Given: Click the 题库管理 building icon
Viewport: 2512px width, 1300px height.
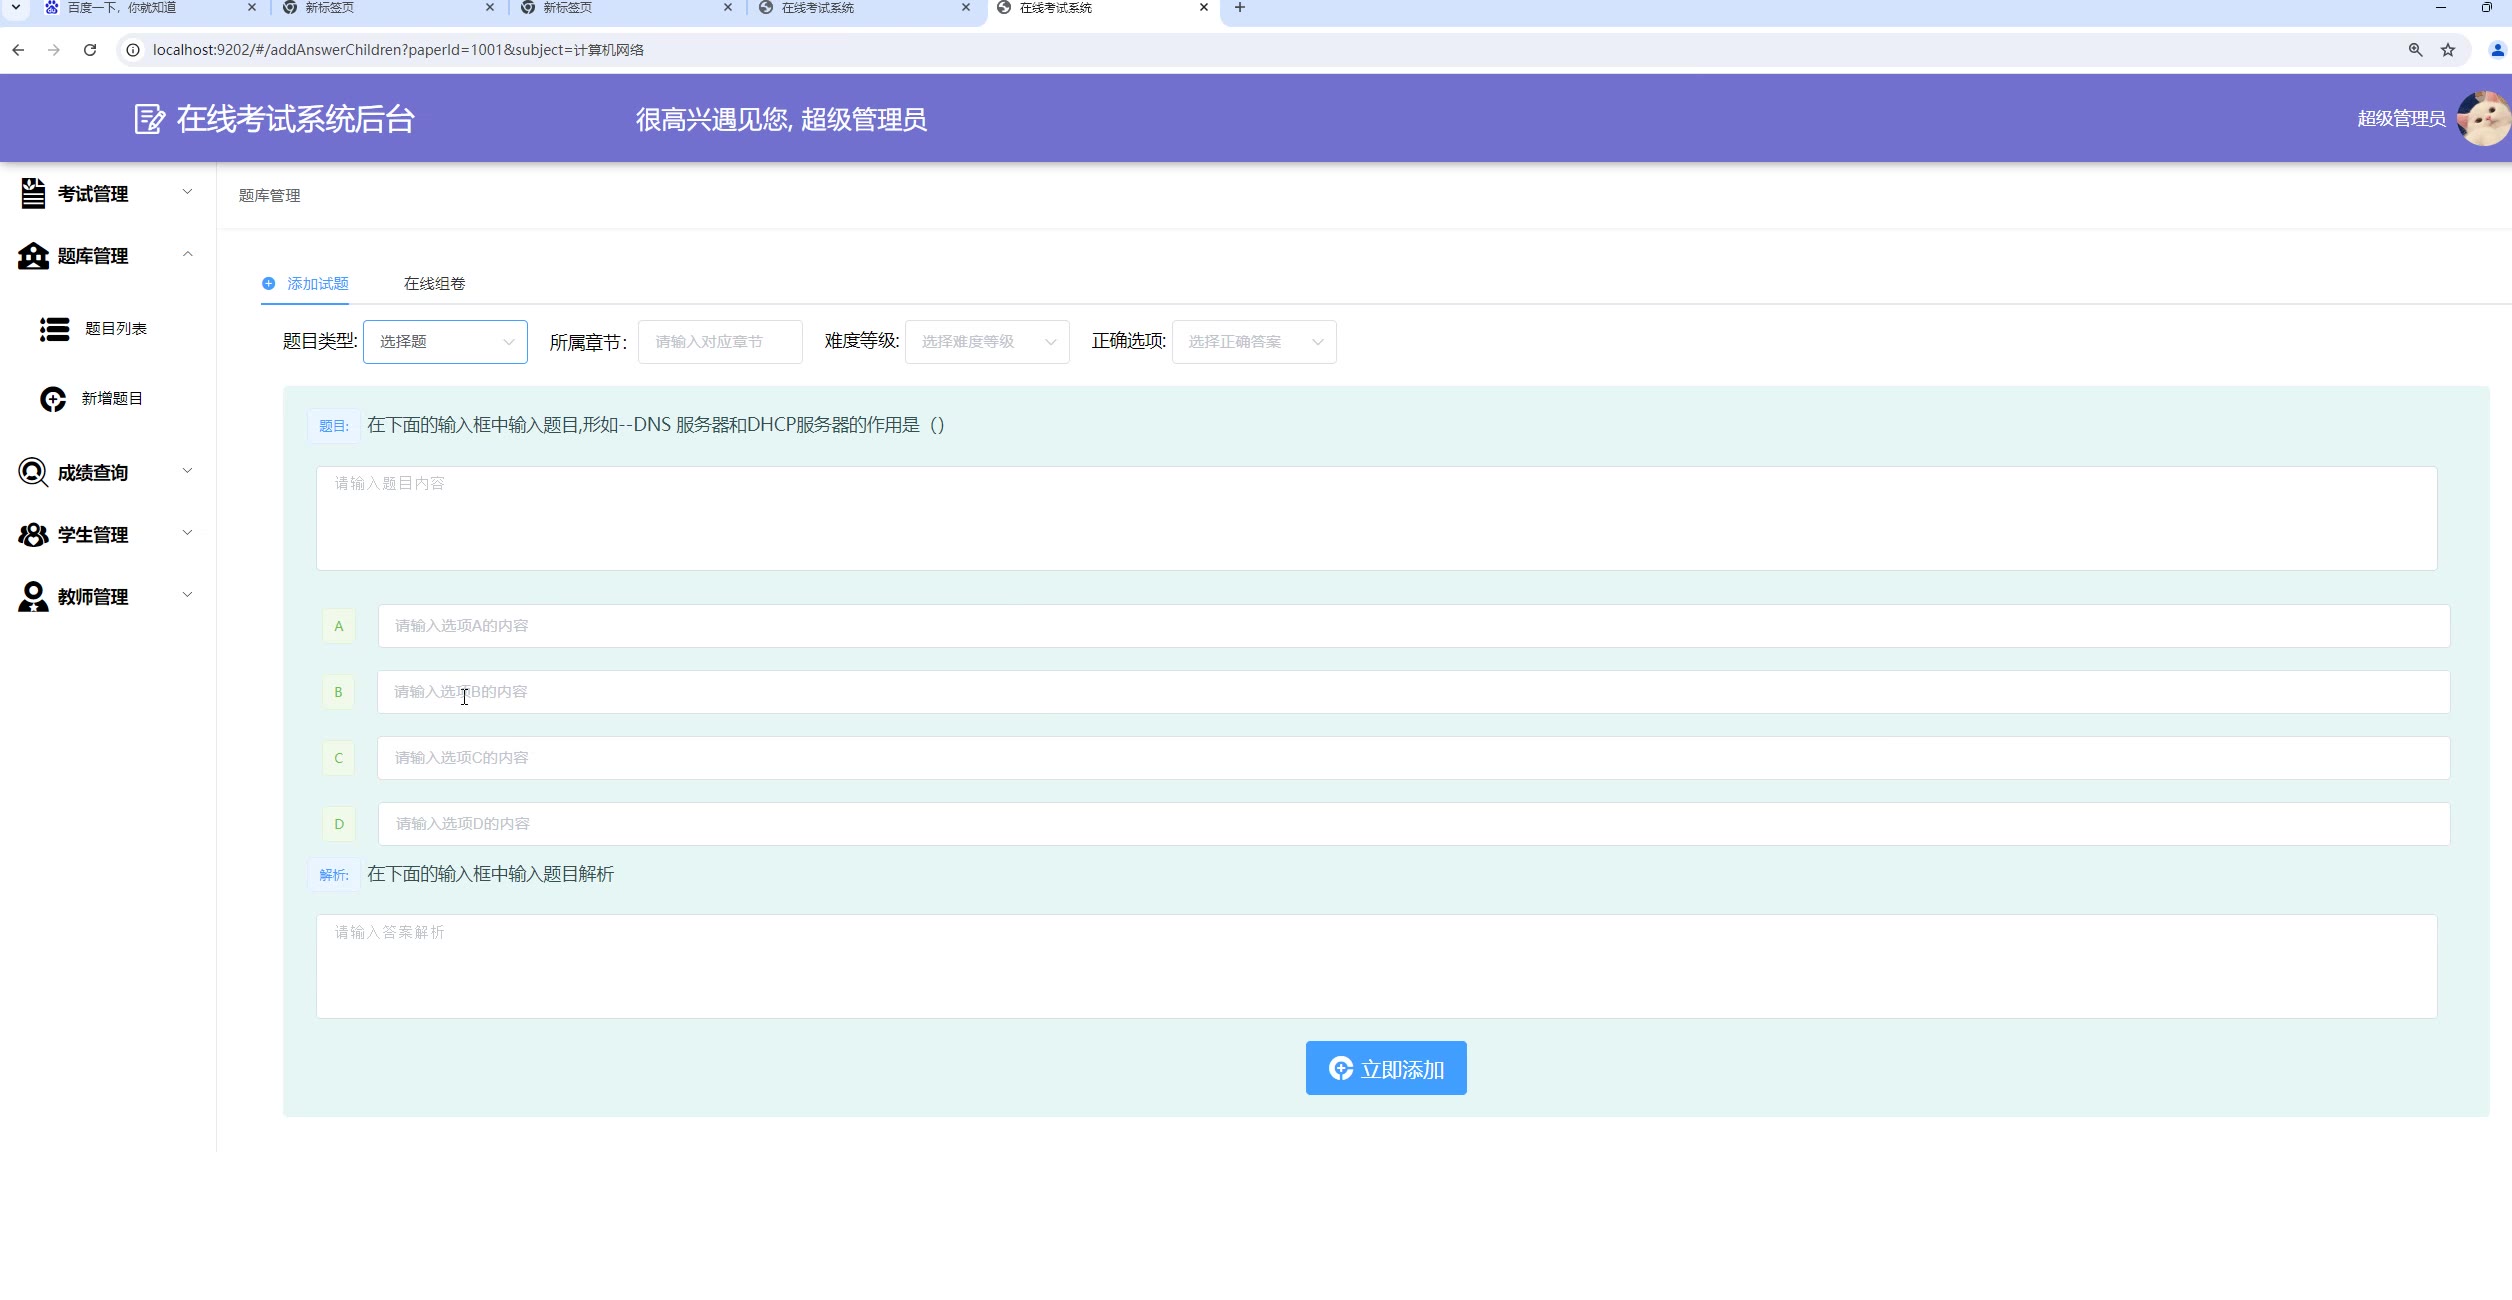Looking at the screenshot, I should click(x=33, y=256).
